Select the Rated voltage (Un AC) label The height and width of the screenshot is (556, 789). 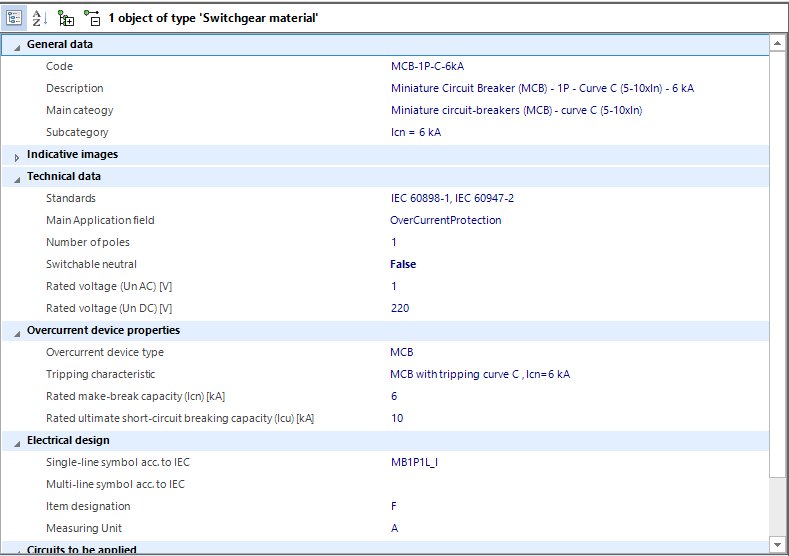pyautogui.click(x=109, y=286)
